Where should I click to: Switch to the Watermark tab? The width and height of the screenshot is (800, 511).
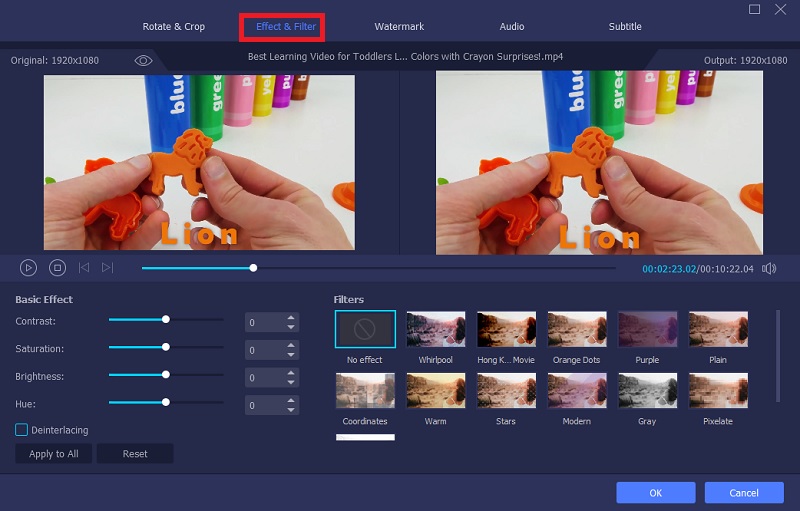point(399,27)
